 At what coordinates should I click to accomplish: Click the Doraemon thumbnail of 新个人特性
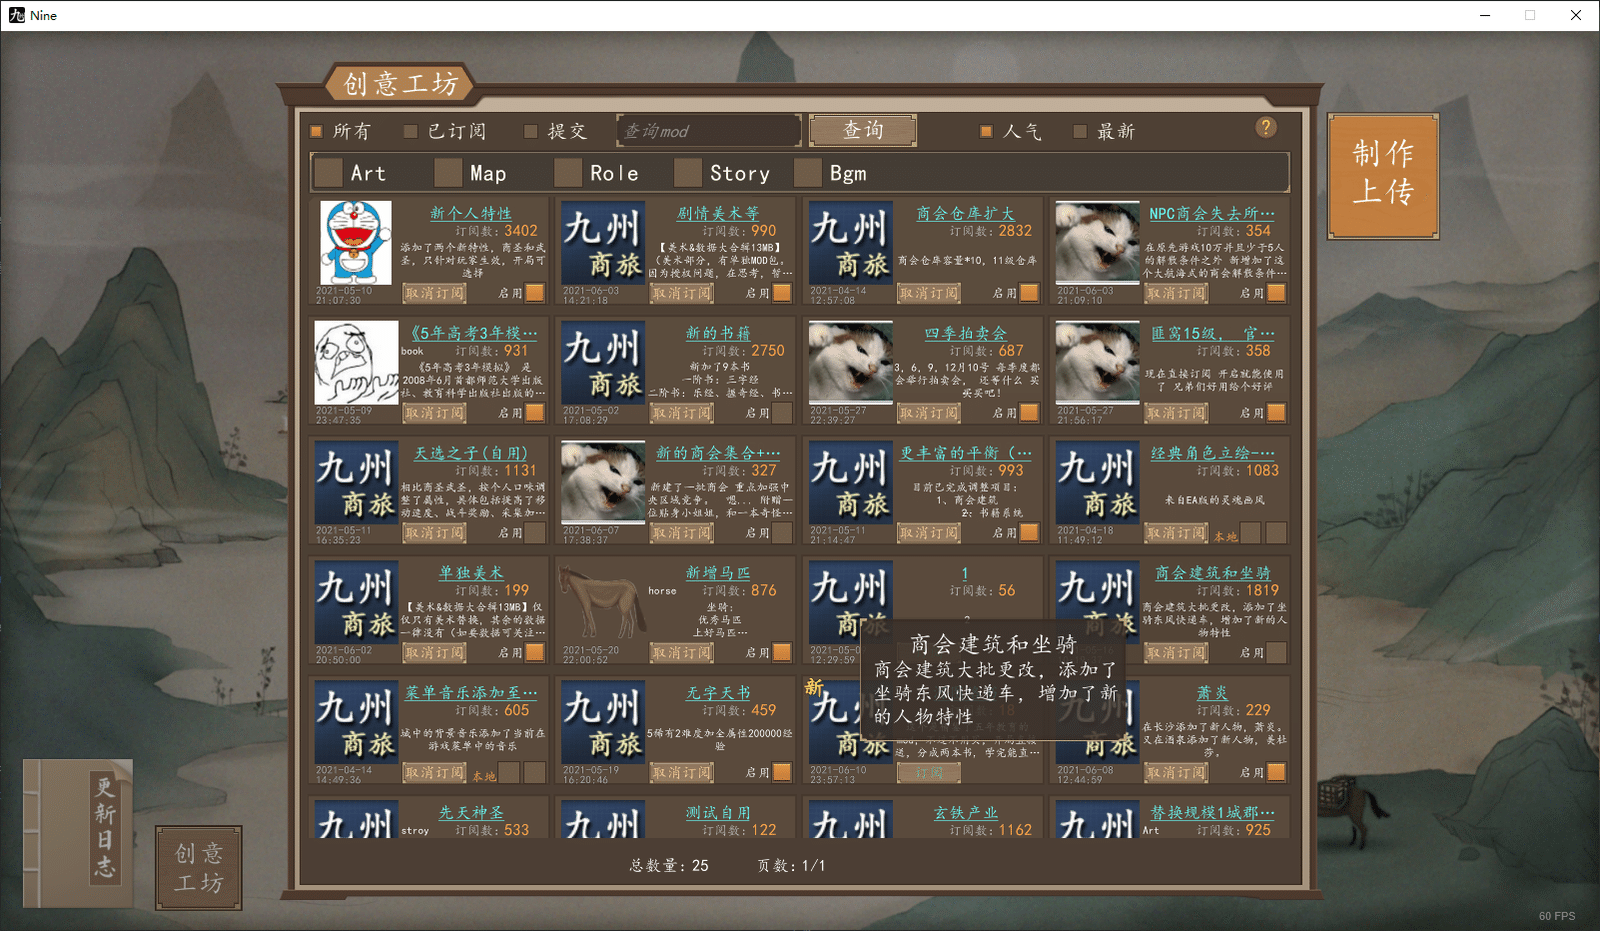tap(356, 243)
